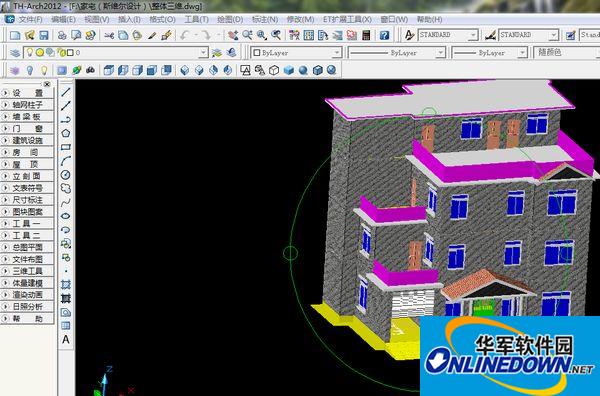Open the 渲染动画 sidebar item

pos(27,295)
